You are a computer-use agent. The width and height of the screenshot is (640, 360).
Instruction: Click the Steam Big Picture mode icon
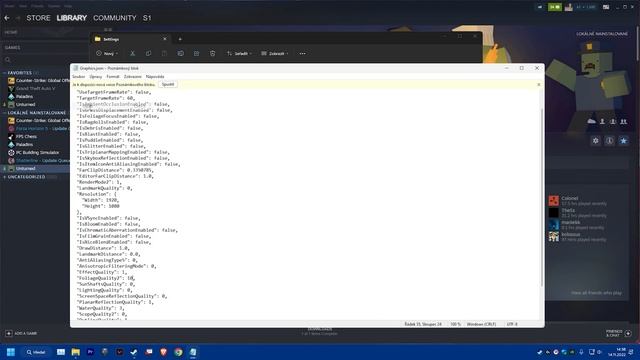coord(606,7)
